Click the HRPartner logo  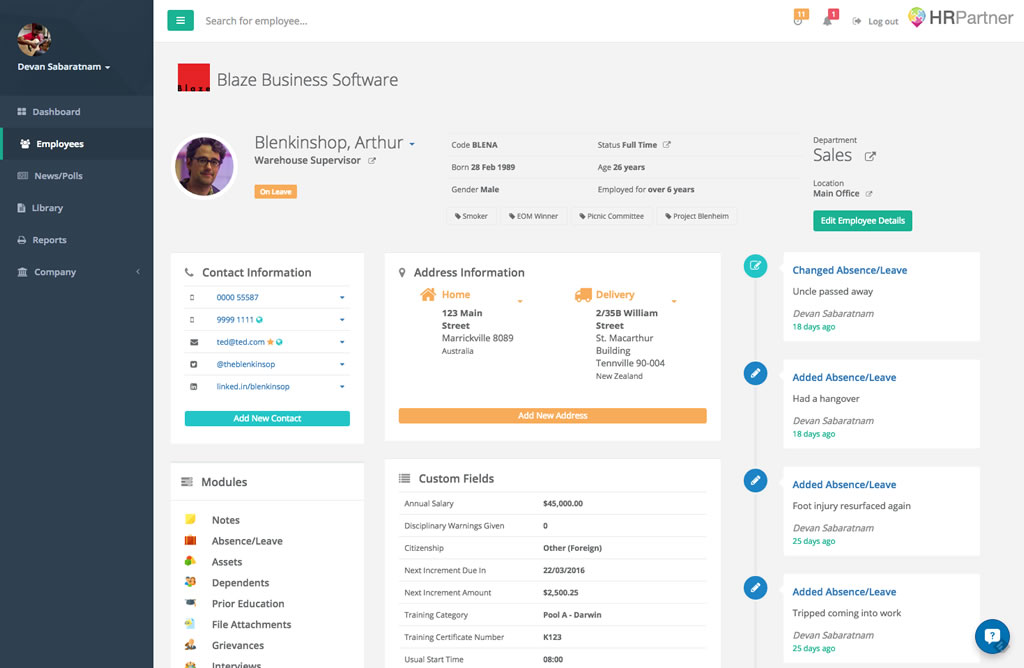(961, 18)
